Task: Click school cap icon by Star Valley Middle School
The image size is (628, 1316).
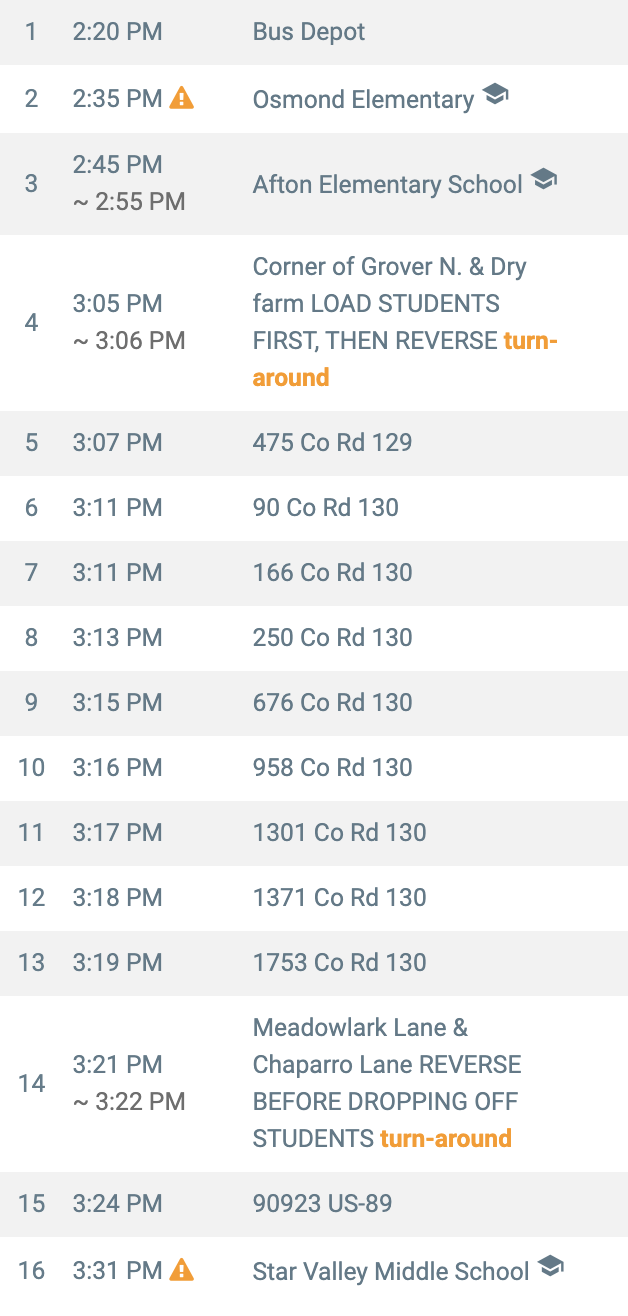Action: (550, 1268)
